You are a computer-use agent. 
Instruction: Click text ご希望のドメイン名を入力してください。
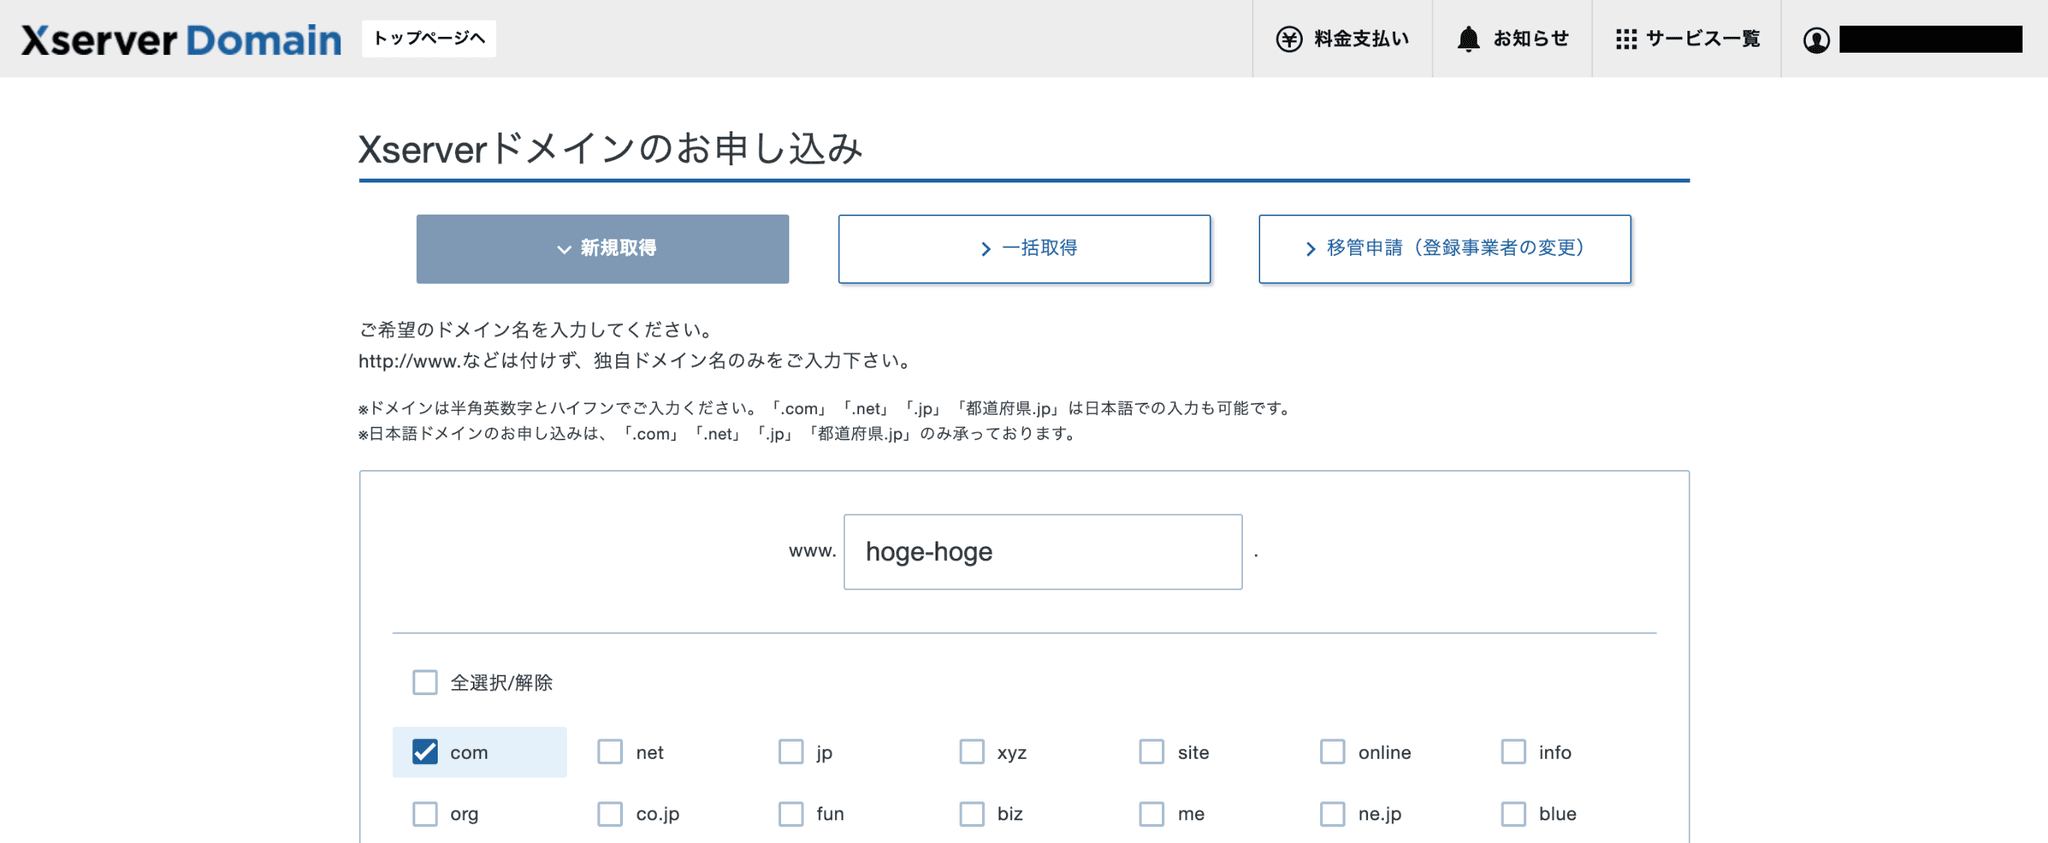click(537, 330)
